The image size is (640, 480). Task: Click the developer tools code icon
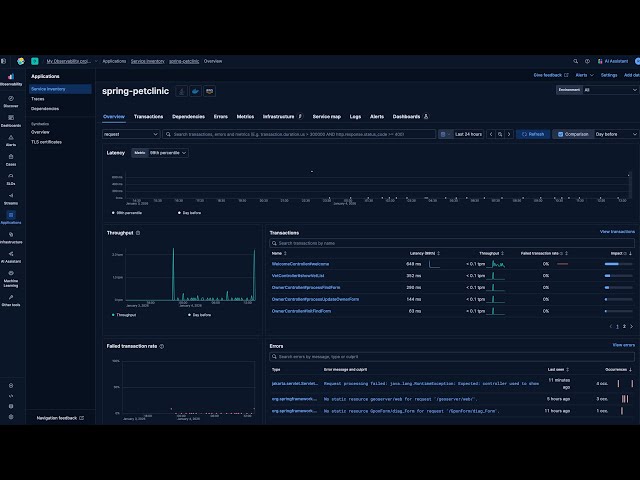[x=11, y=396]
